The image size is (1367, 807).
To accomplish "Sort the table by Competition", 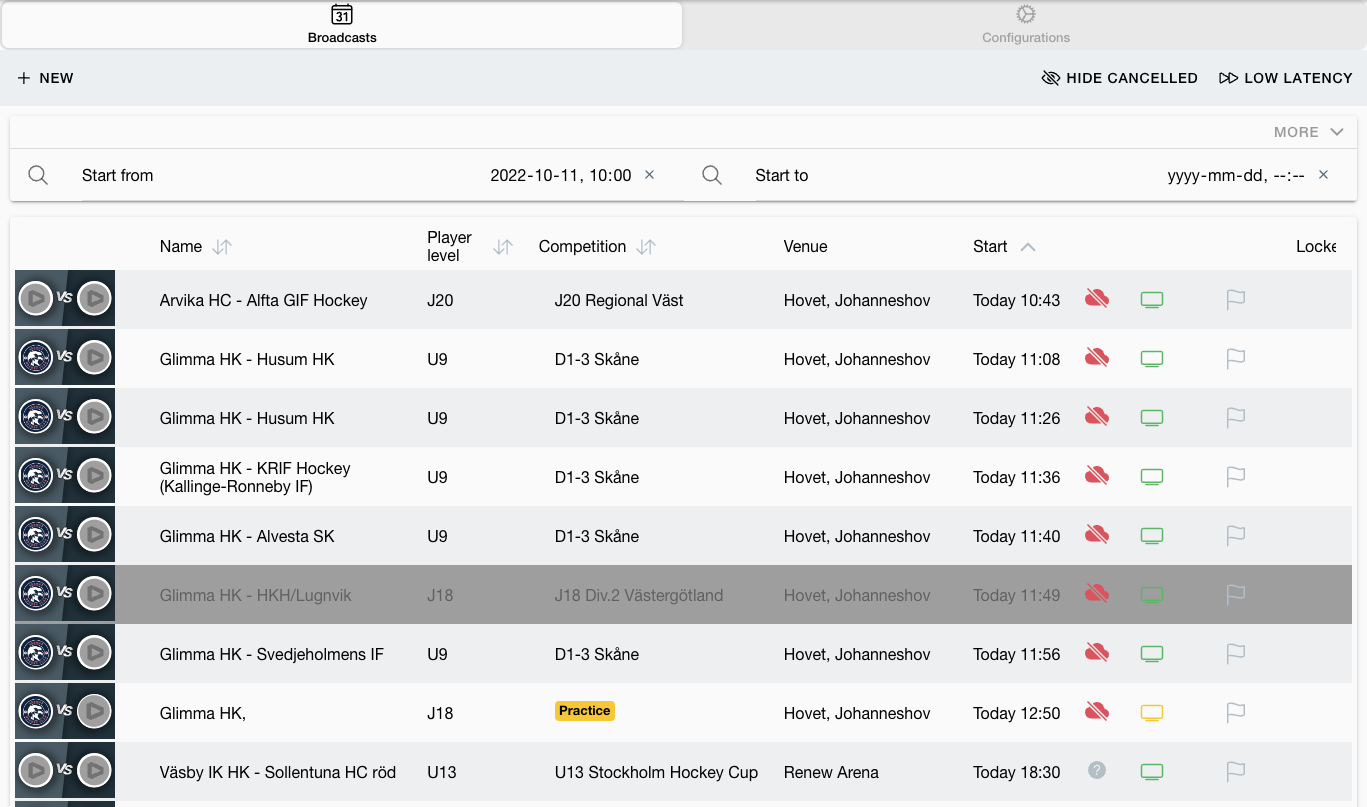I will (x=646, y=247).
